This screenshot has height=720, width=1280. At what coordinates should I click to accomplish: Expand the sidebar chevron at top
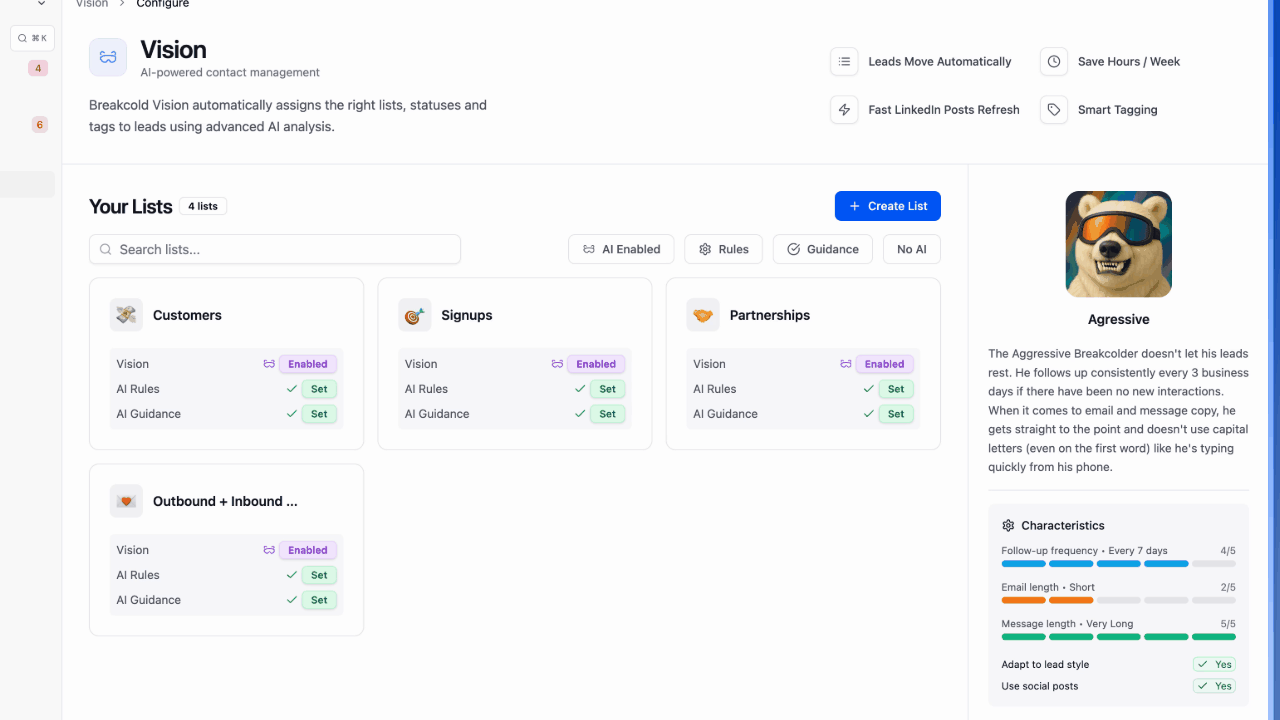click(x=41, y=4)
